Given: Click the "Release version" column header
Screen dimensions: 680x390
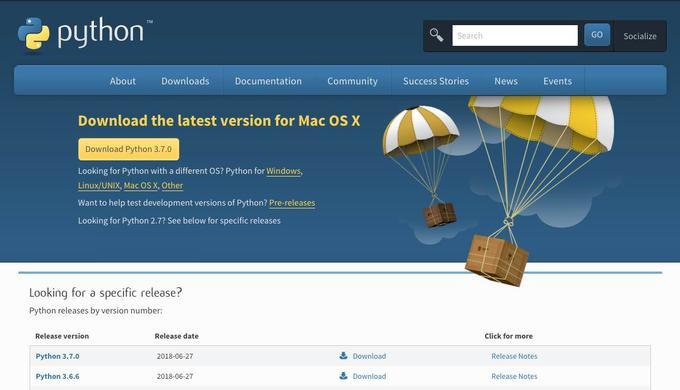Looking at the screenshot, I should tap(62, 336).
